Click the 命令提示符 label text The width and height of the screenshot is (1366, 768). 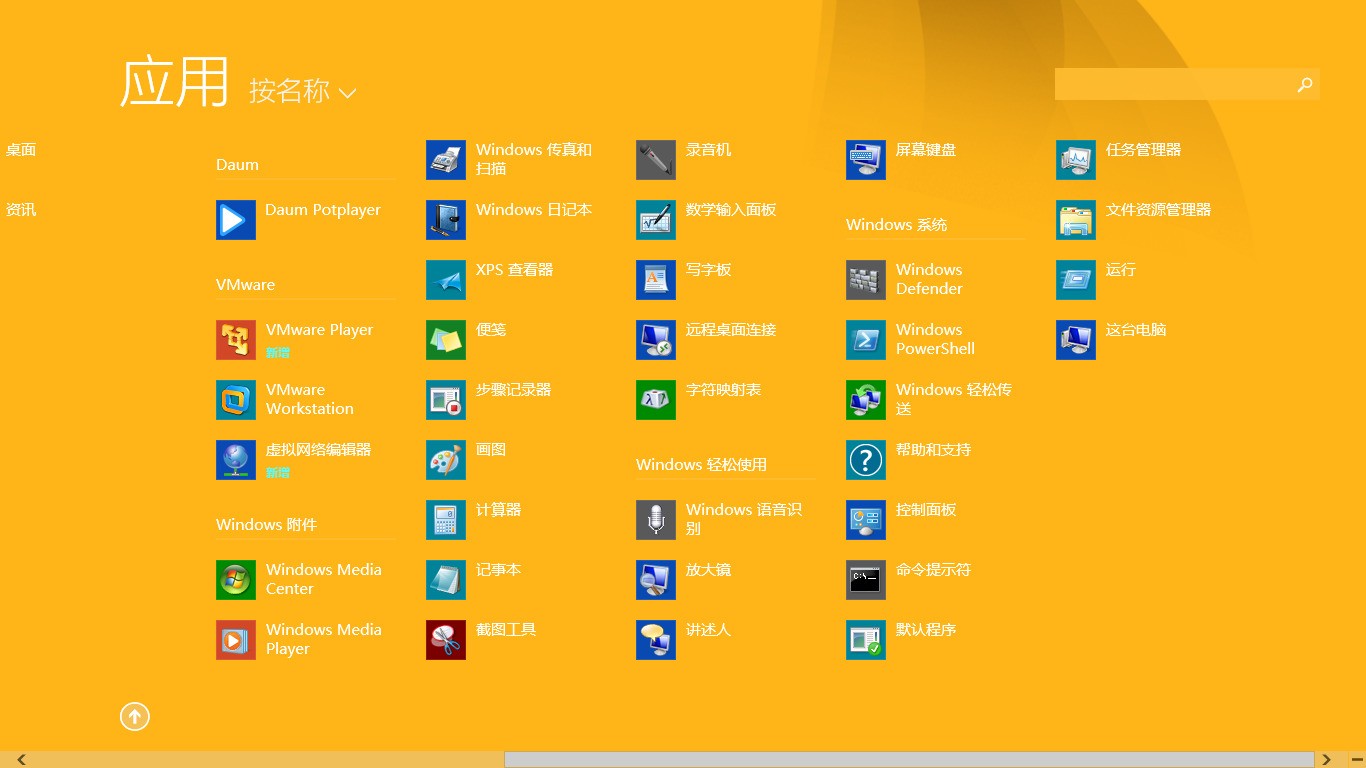point(933,570)
